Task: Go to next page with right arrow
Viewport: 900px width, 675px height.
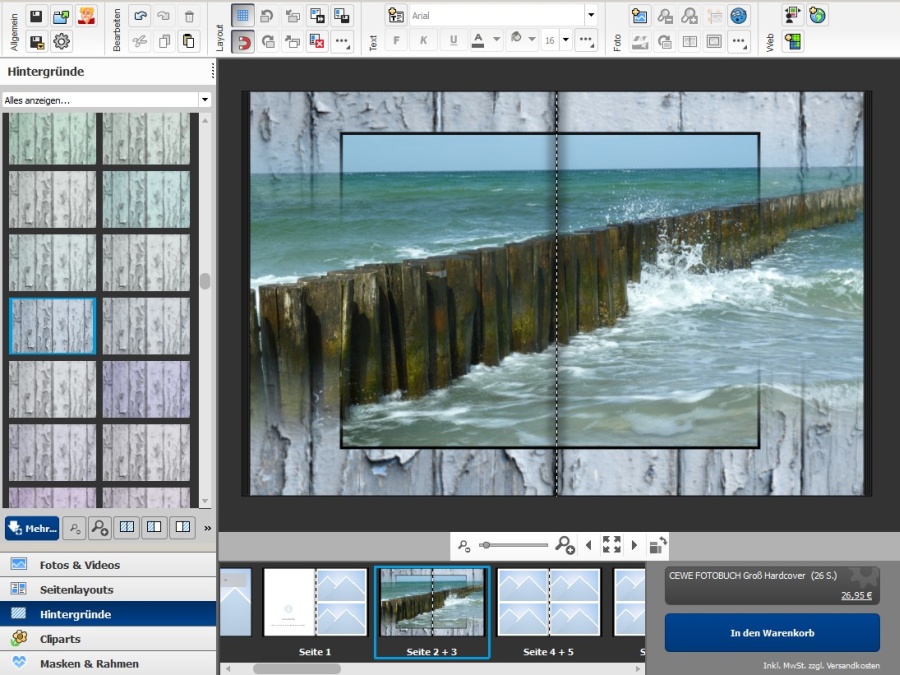Action: point(634,545)
